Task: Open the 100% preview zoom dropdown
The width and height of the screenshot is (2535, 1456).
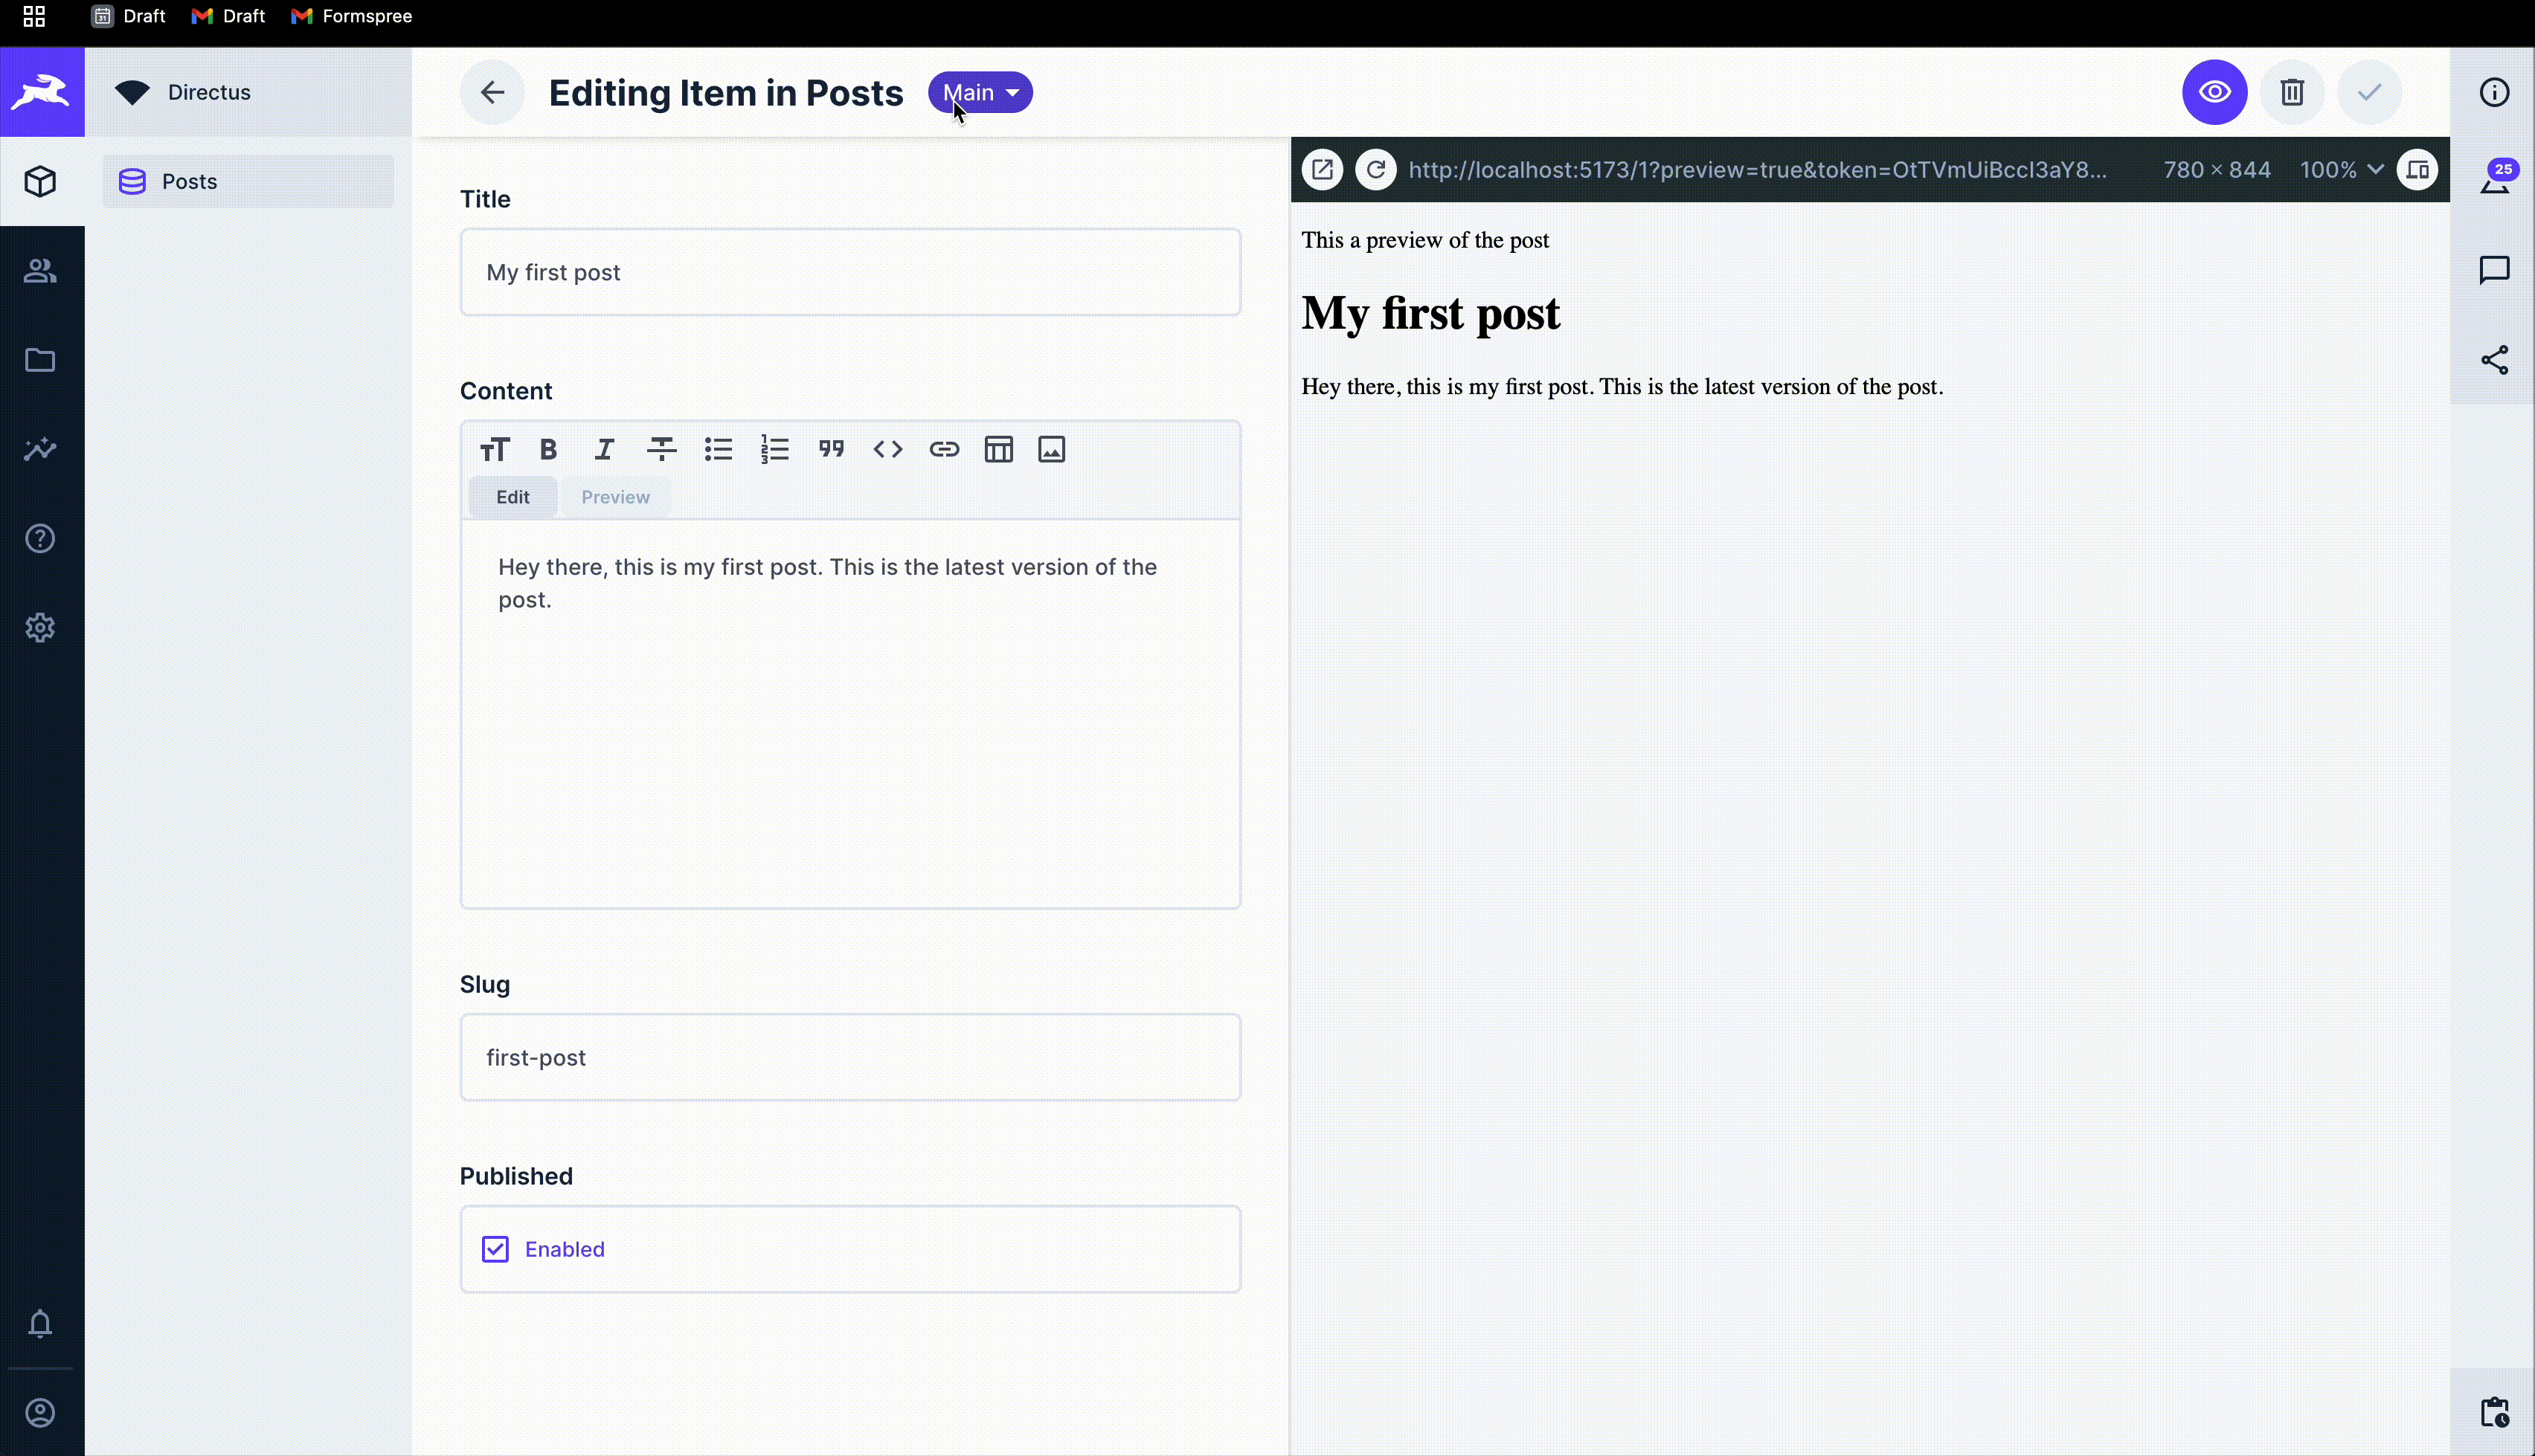Action: tap(2340, 169)
